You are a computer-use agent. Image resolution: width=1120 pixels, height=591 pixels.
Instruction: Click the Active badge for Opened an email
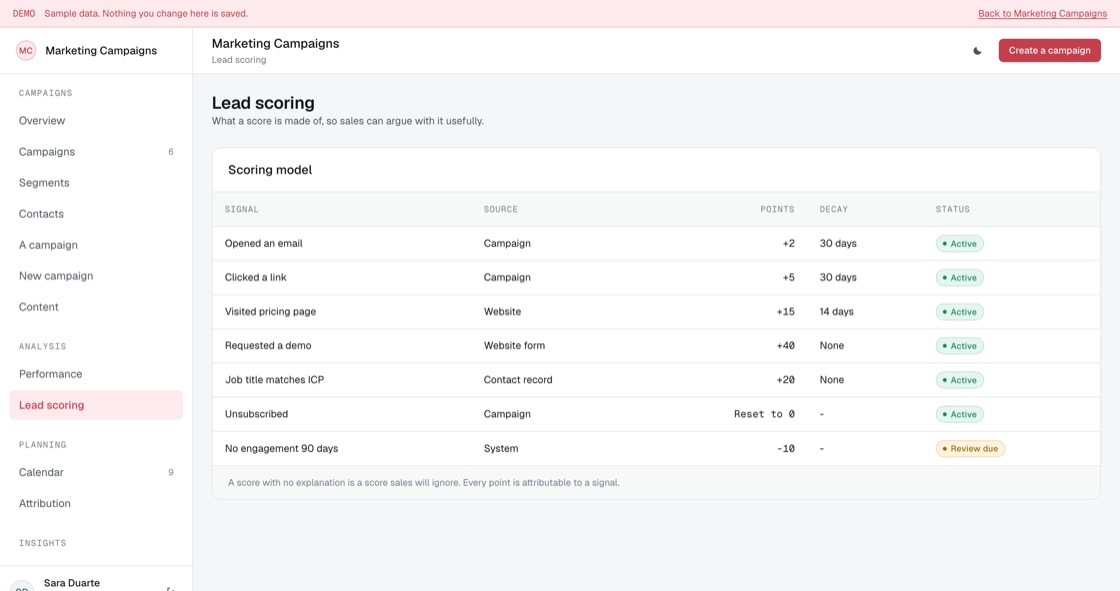[959, 244]
